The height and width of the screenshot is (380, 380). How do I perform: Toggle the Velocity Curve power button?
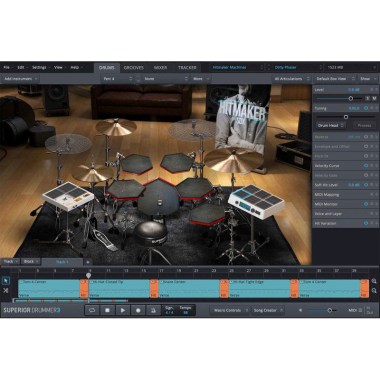point(366,166)
